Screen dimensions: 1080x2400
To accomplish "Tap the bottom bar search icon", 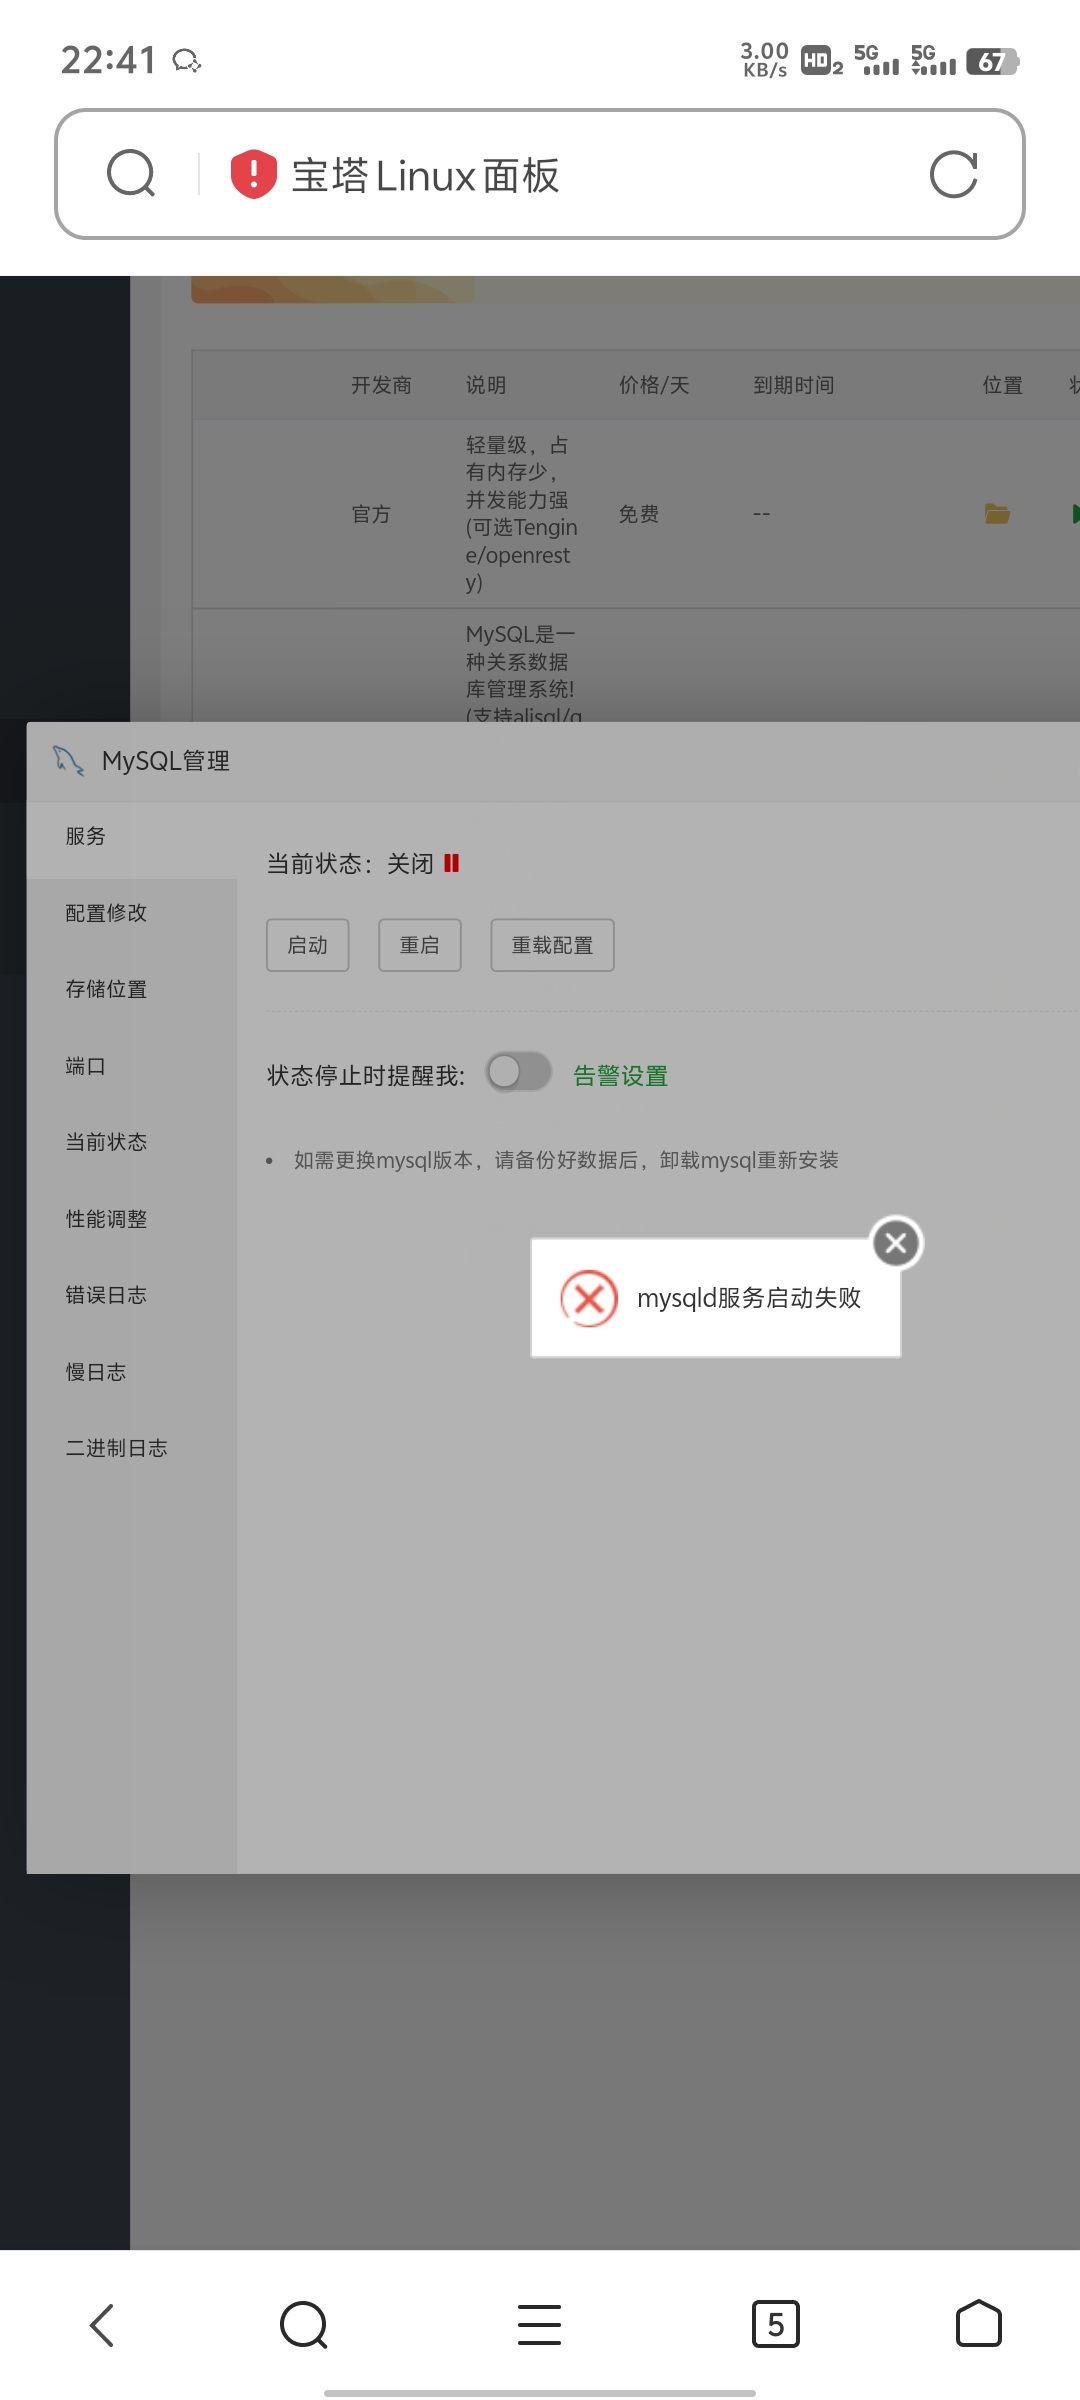I will click(x=304, y=2324).
